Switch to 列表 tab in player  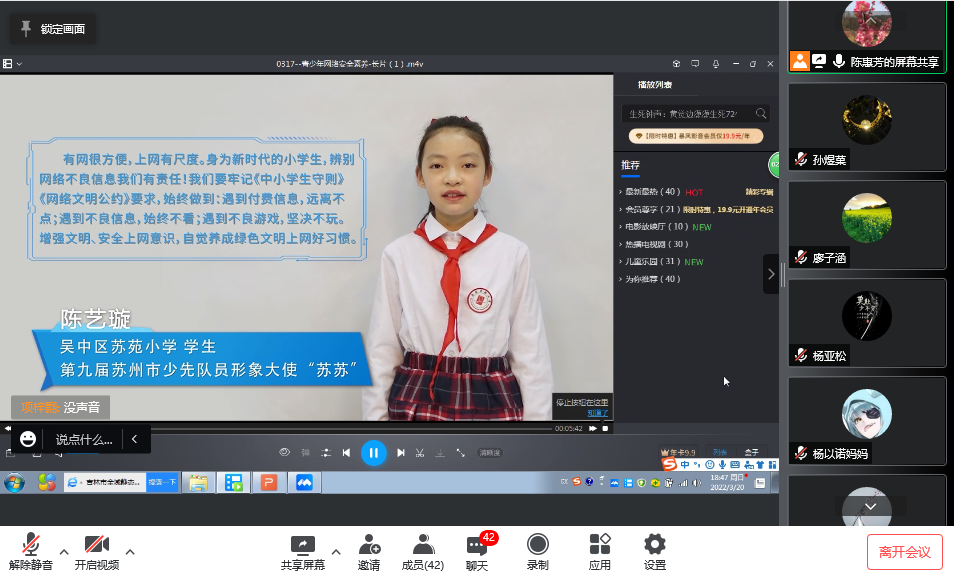(x=720, y=452)
